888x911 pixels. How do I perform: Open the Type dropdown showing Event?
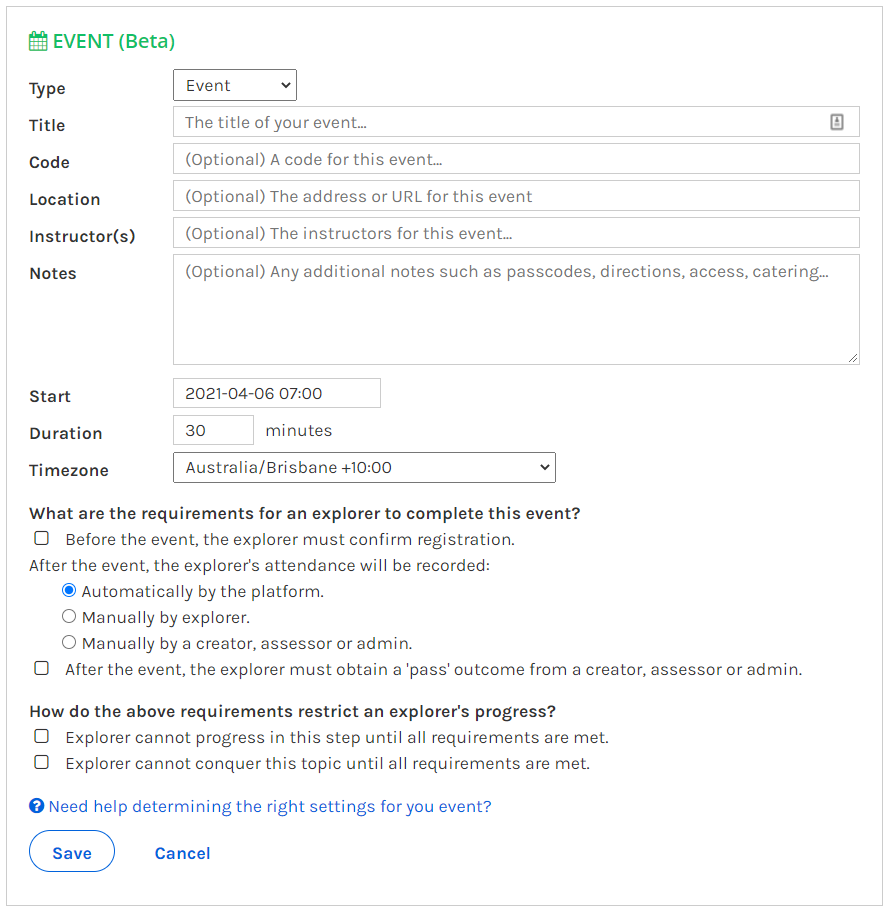tap(235, 85)
